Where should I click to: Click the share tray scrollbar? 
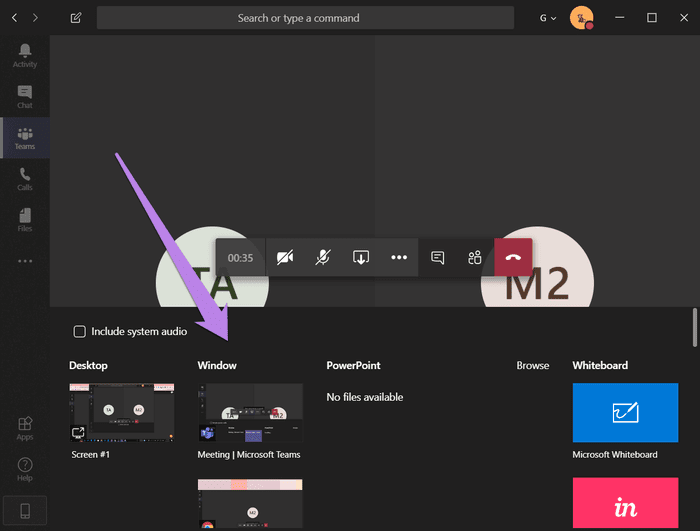695,327
